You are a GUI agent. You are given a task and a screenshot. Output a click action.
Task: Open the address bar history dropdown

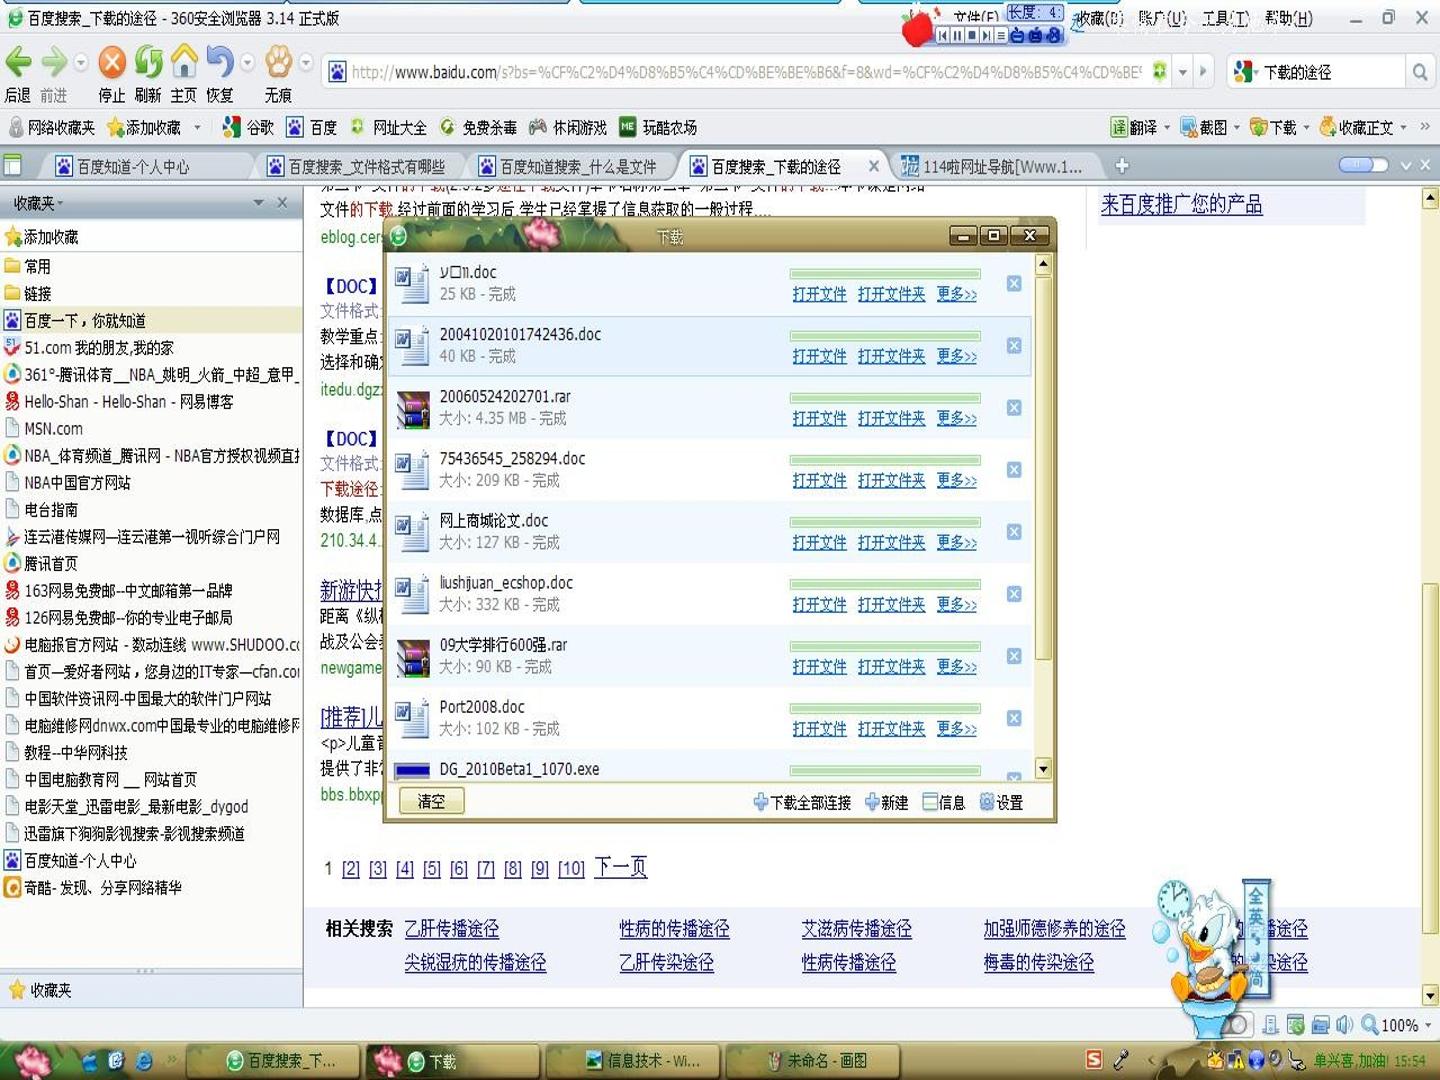1183,72
